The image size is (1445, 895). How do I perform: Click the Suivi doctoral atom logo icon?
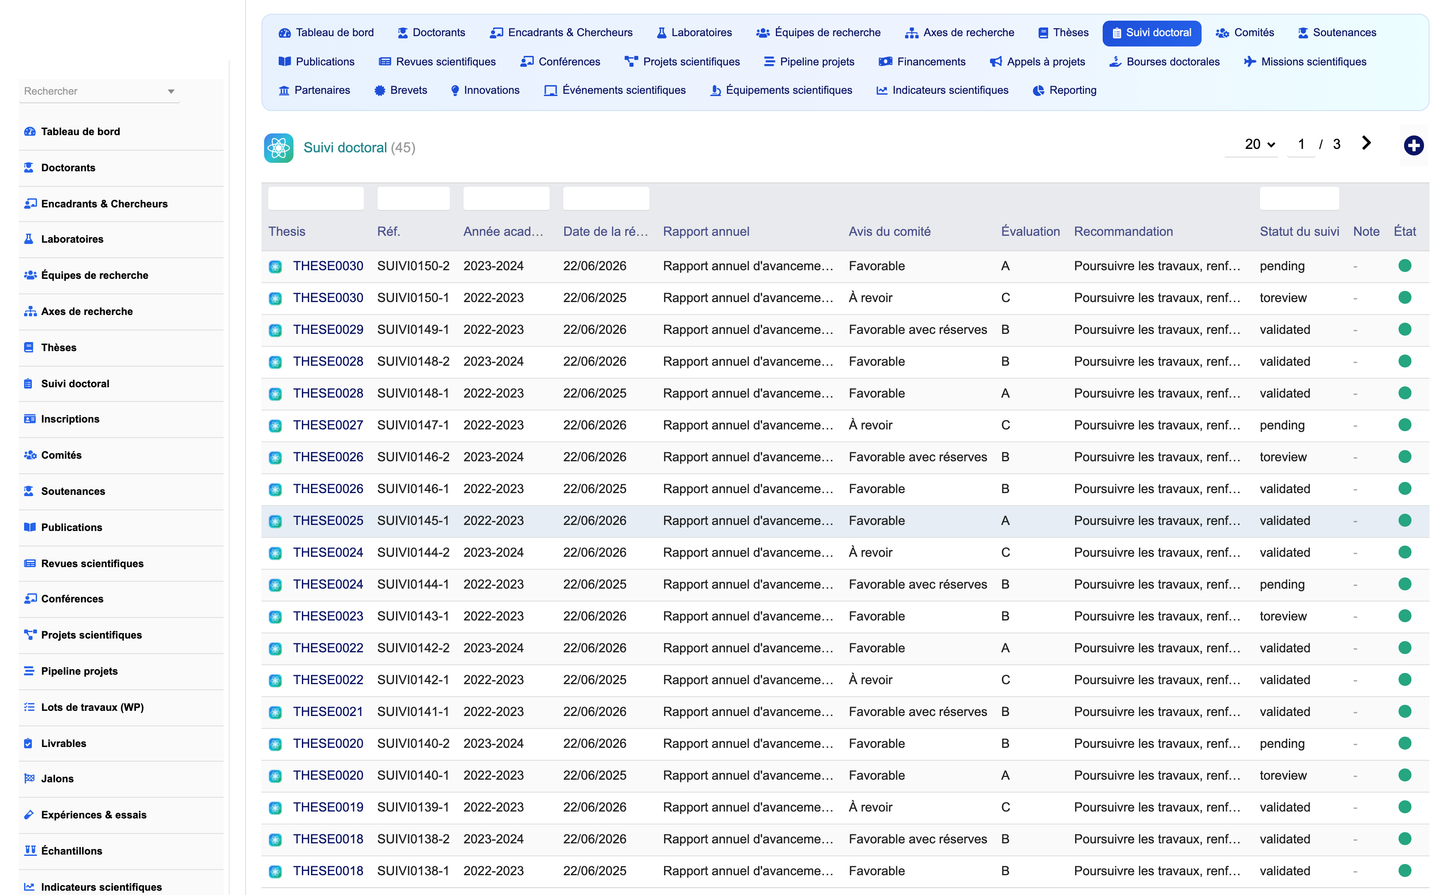[279, 148]
